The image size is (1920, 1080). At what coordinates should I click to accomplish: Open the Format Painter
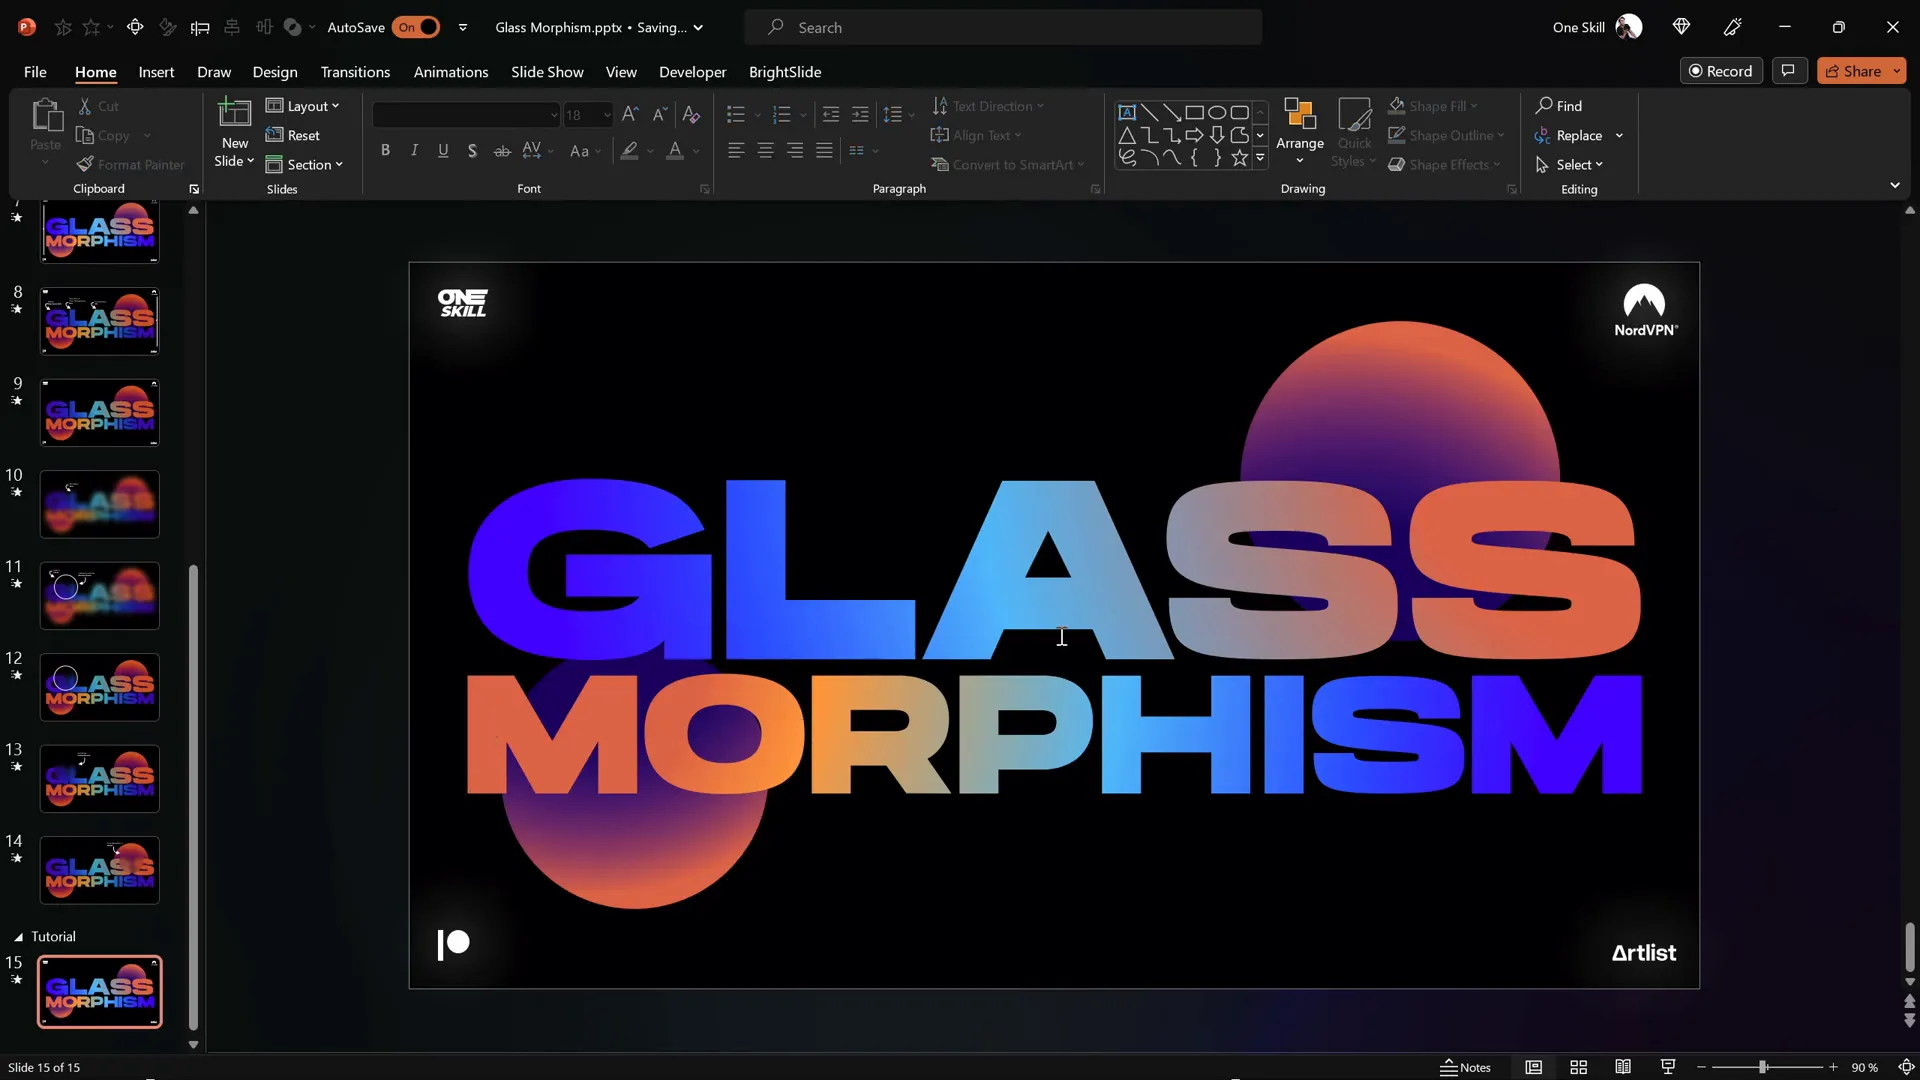pos(131,164)
